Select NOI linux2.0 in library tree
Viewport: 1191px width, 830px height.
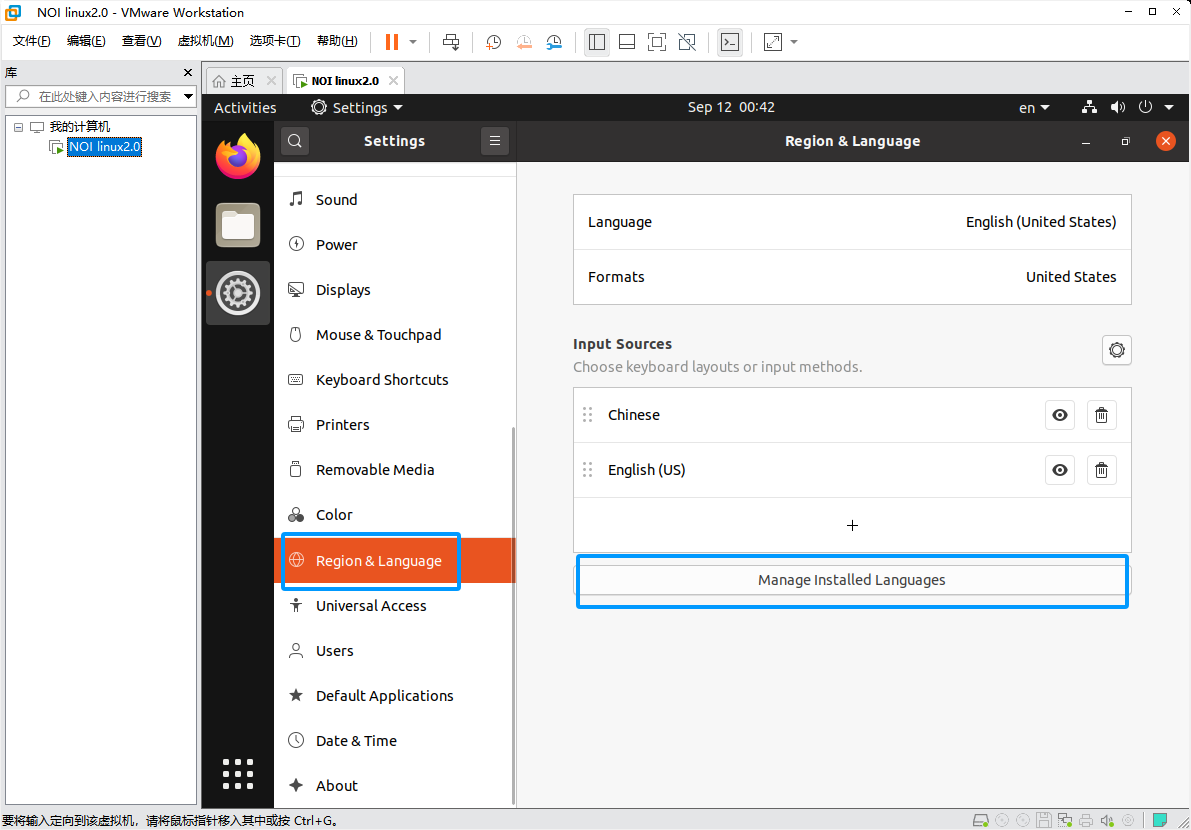click(104, 147)
